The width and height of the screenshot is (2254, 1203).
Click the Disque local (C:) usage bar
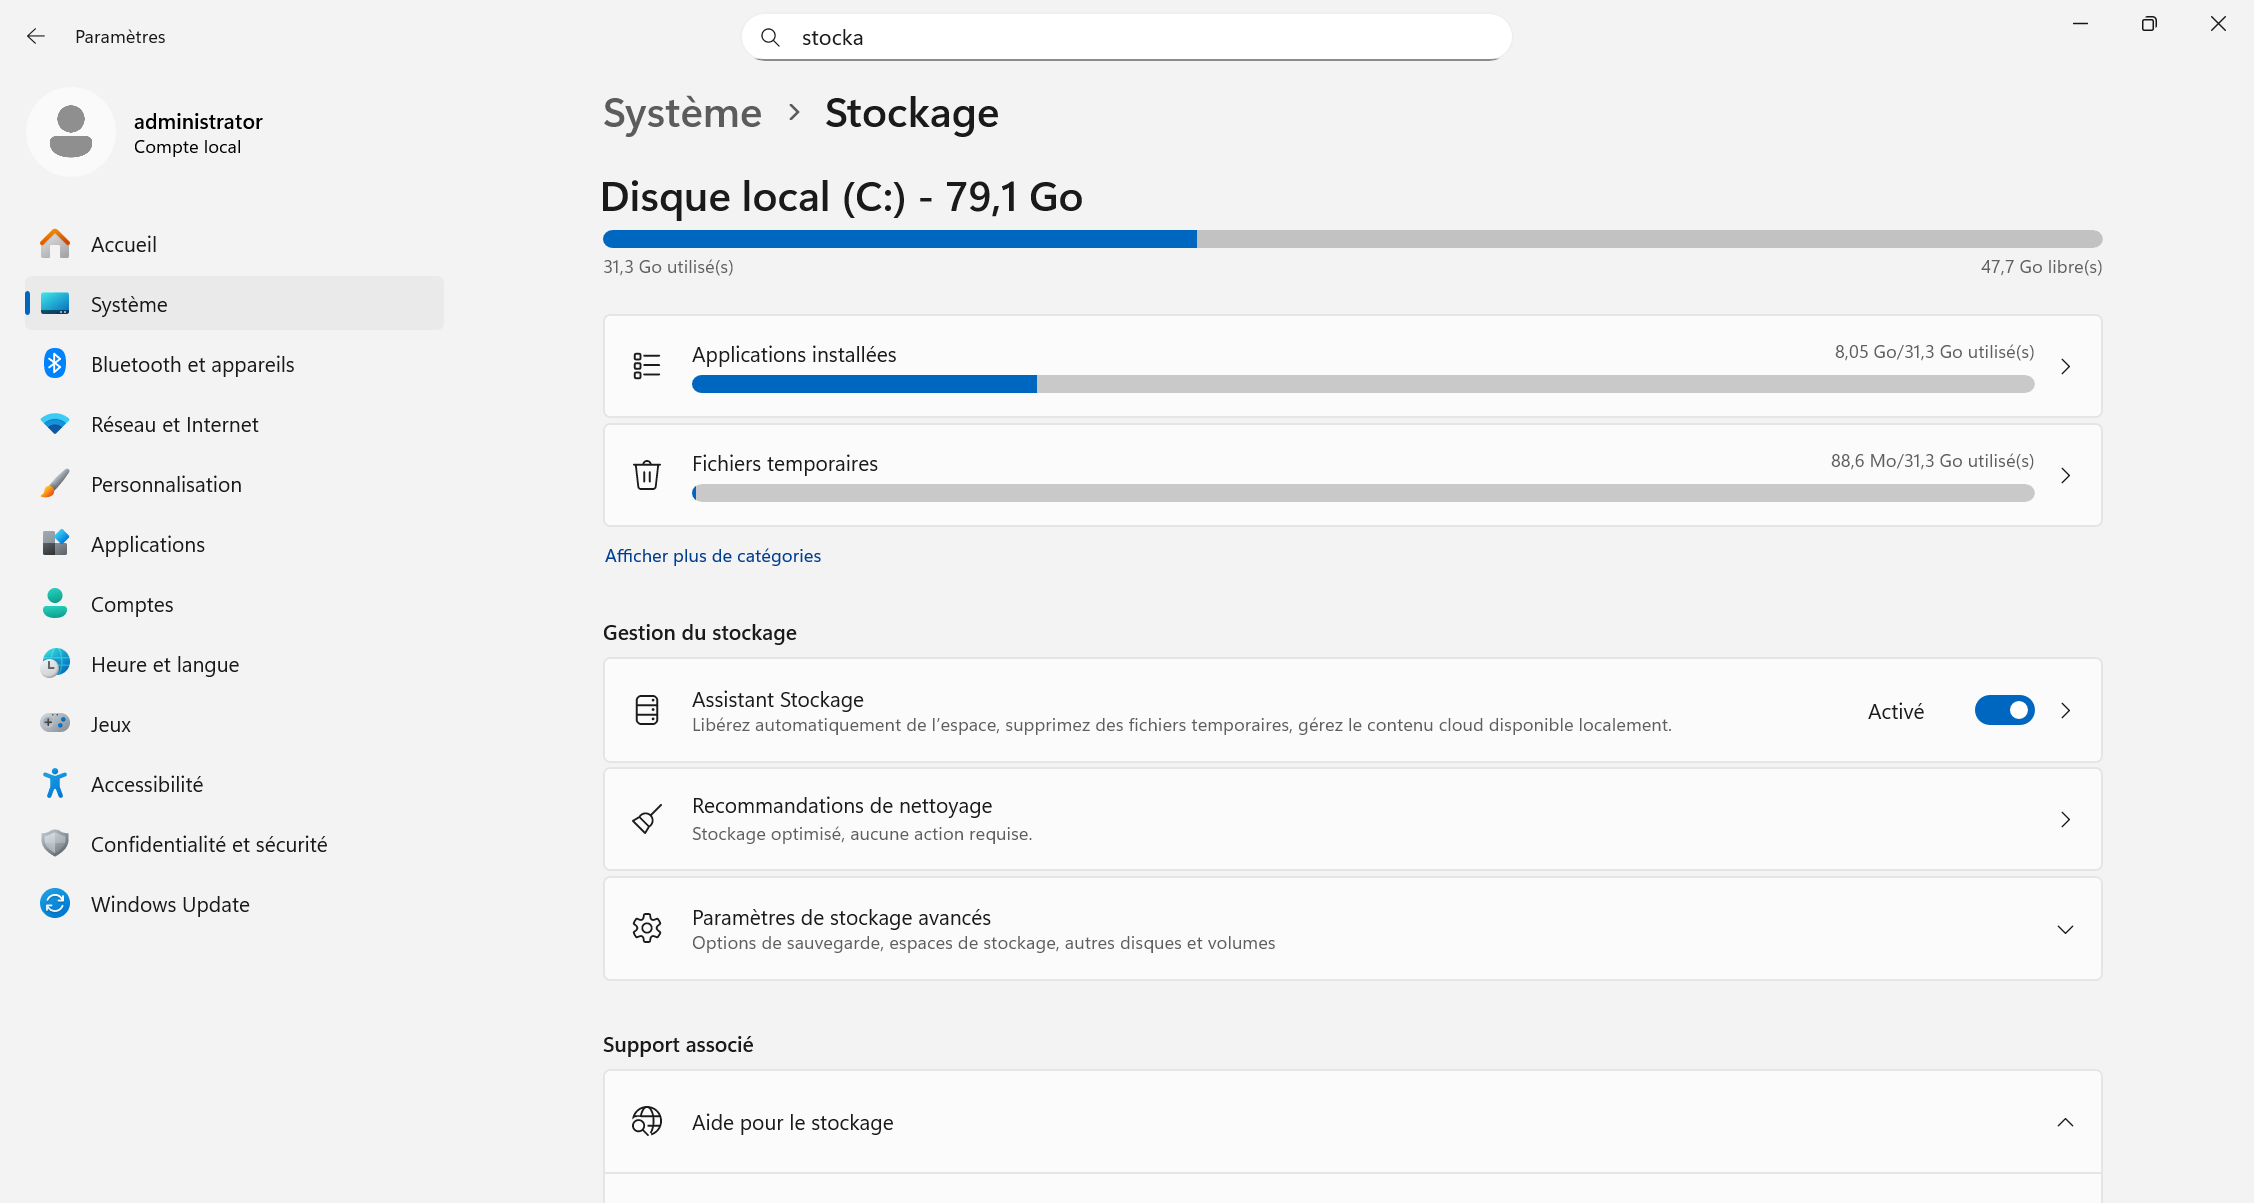coord(1352,239)
